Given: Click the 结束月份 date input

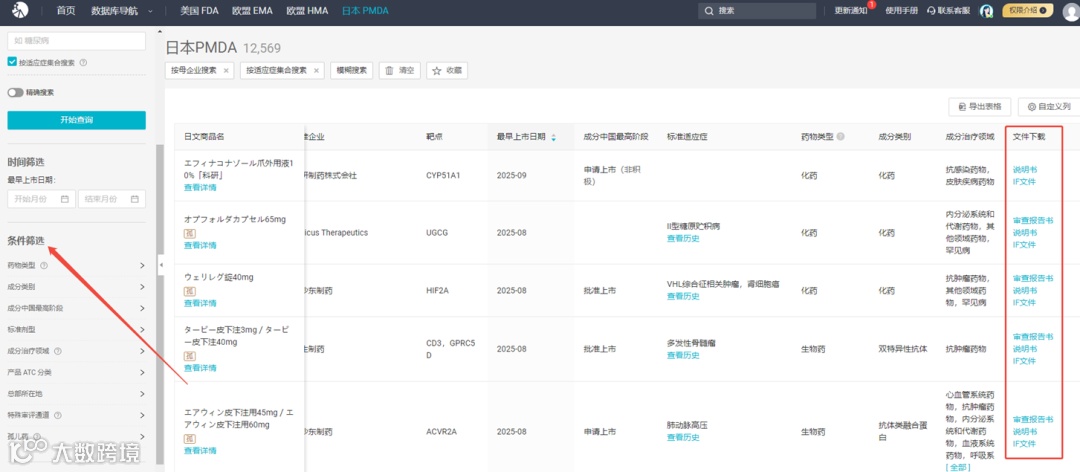Looking at the screenshot, I should coord(112,199).
